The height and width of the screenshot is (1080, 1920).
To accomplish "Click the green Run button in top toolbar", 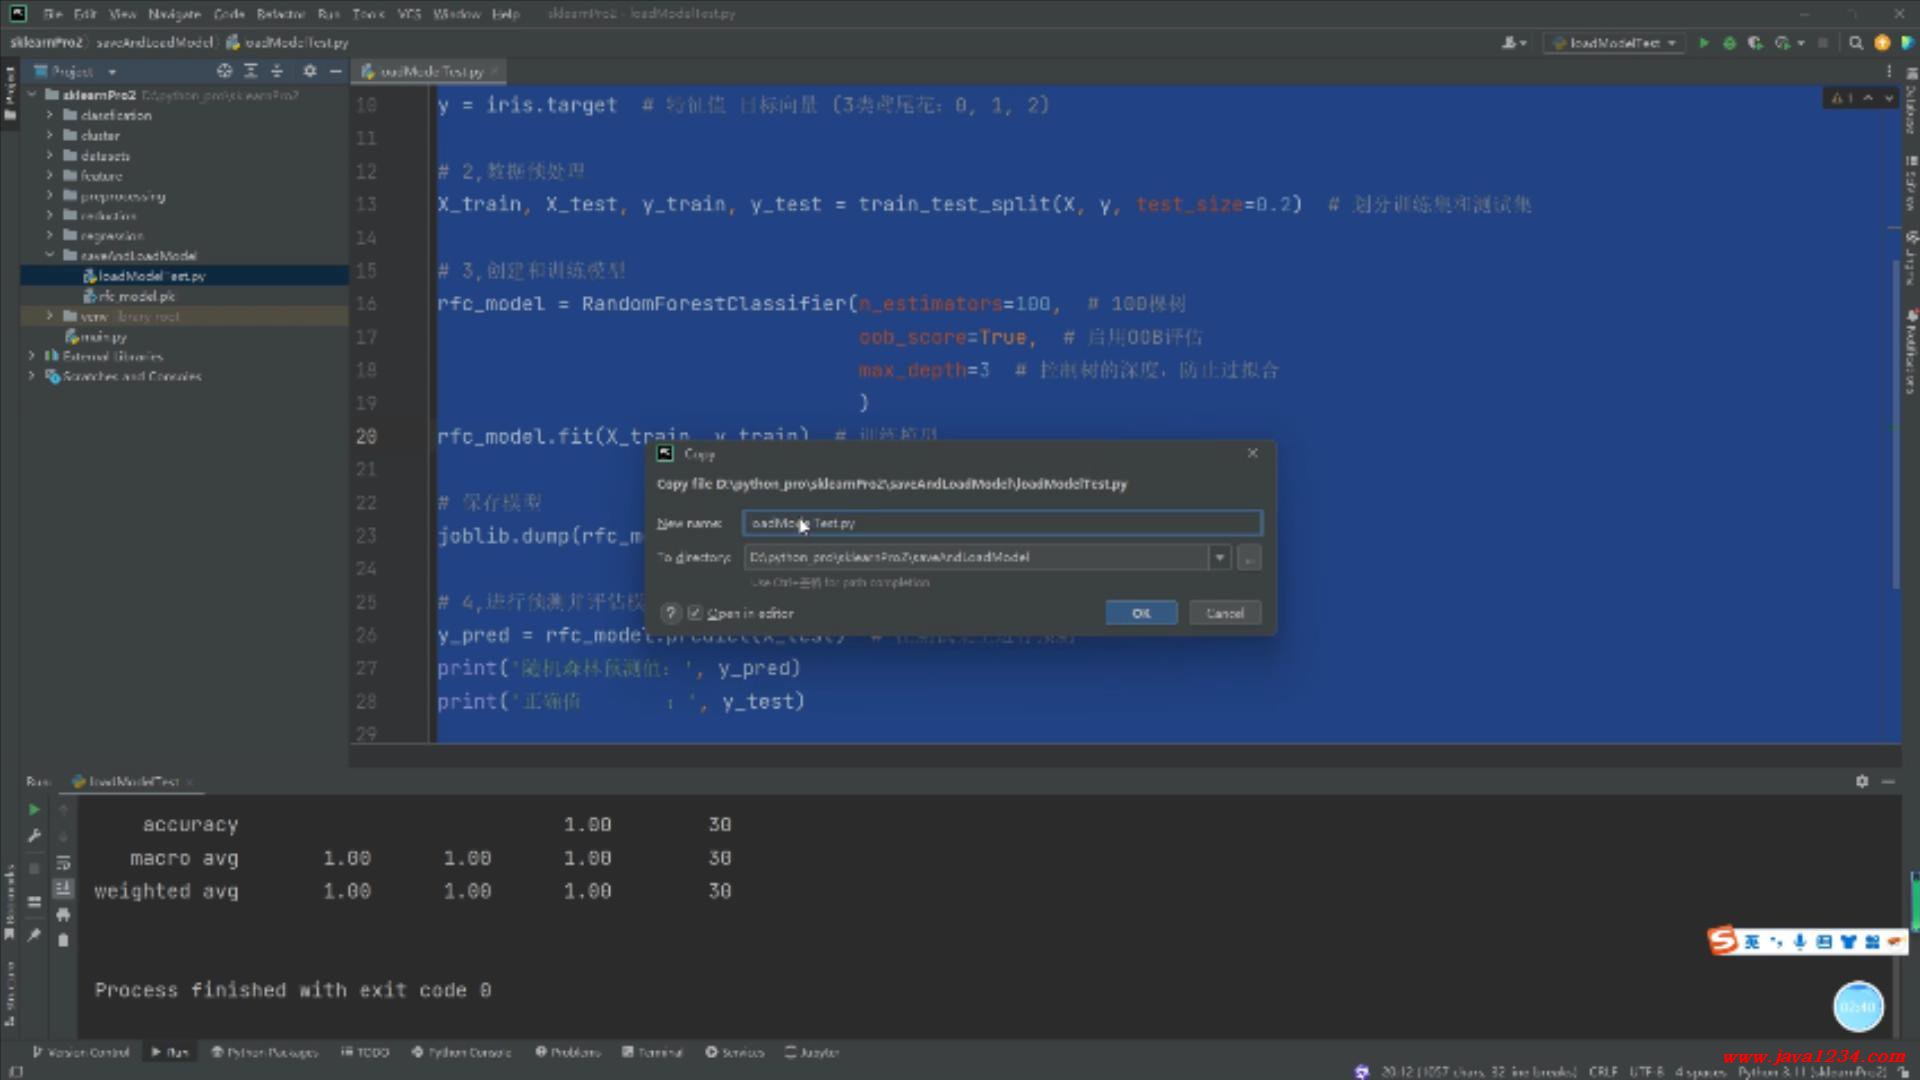I will pos(1703,43).
